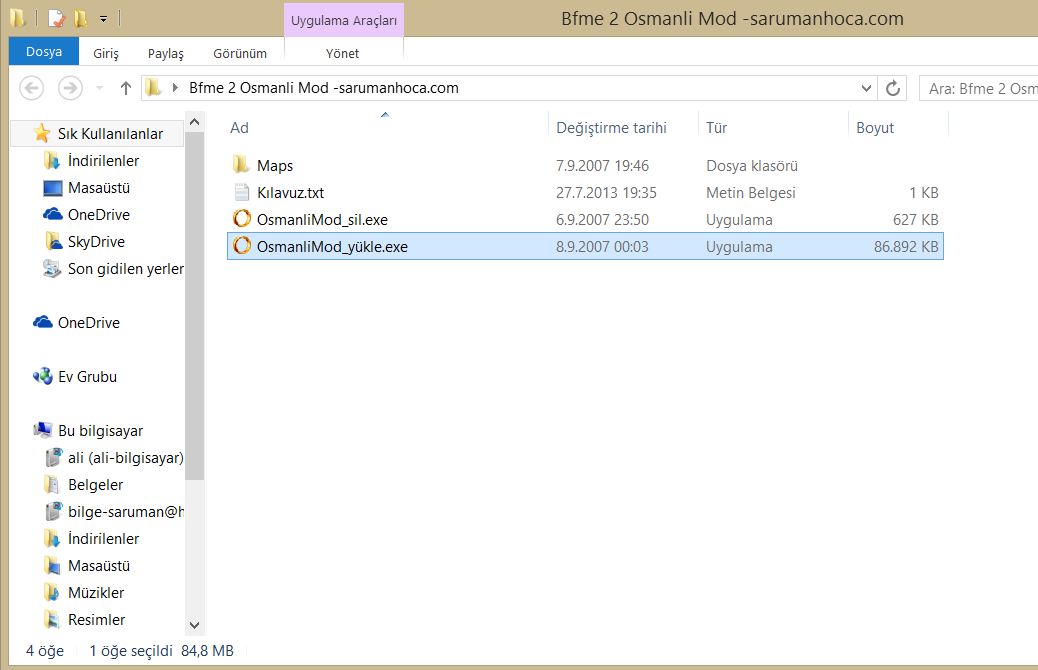Screen dimensions: 1038x670
Task: Click the navigation pane scrollbar thumb
Action: point(195,306)
